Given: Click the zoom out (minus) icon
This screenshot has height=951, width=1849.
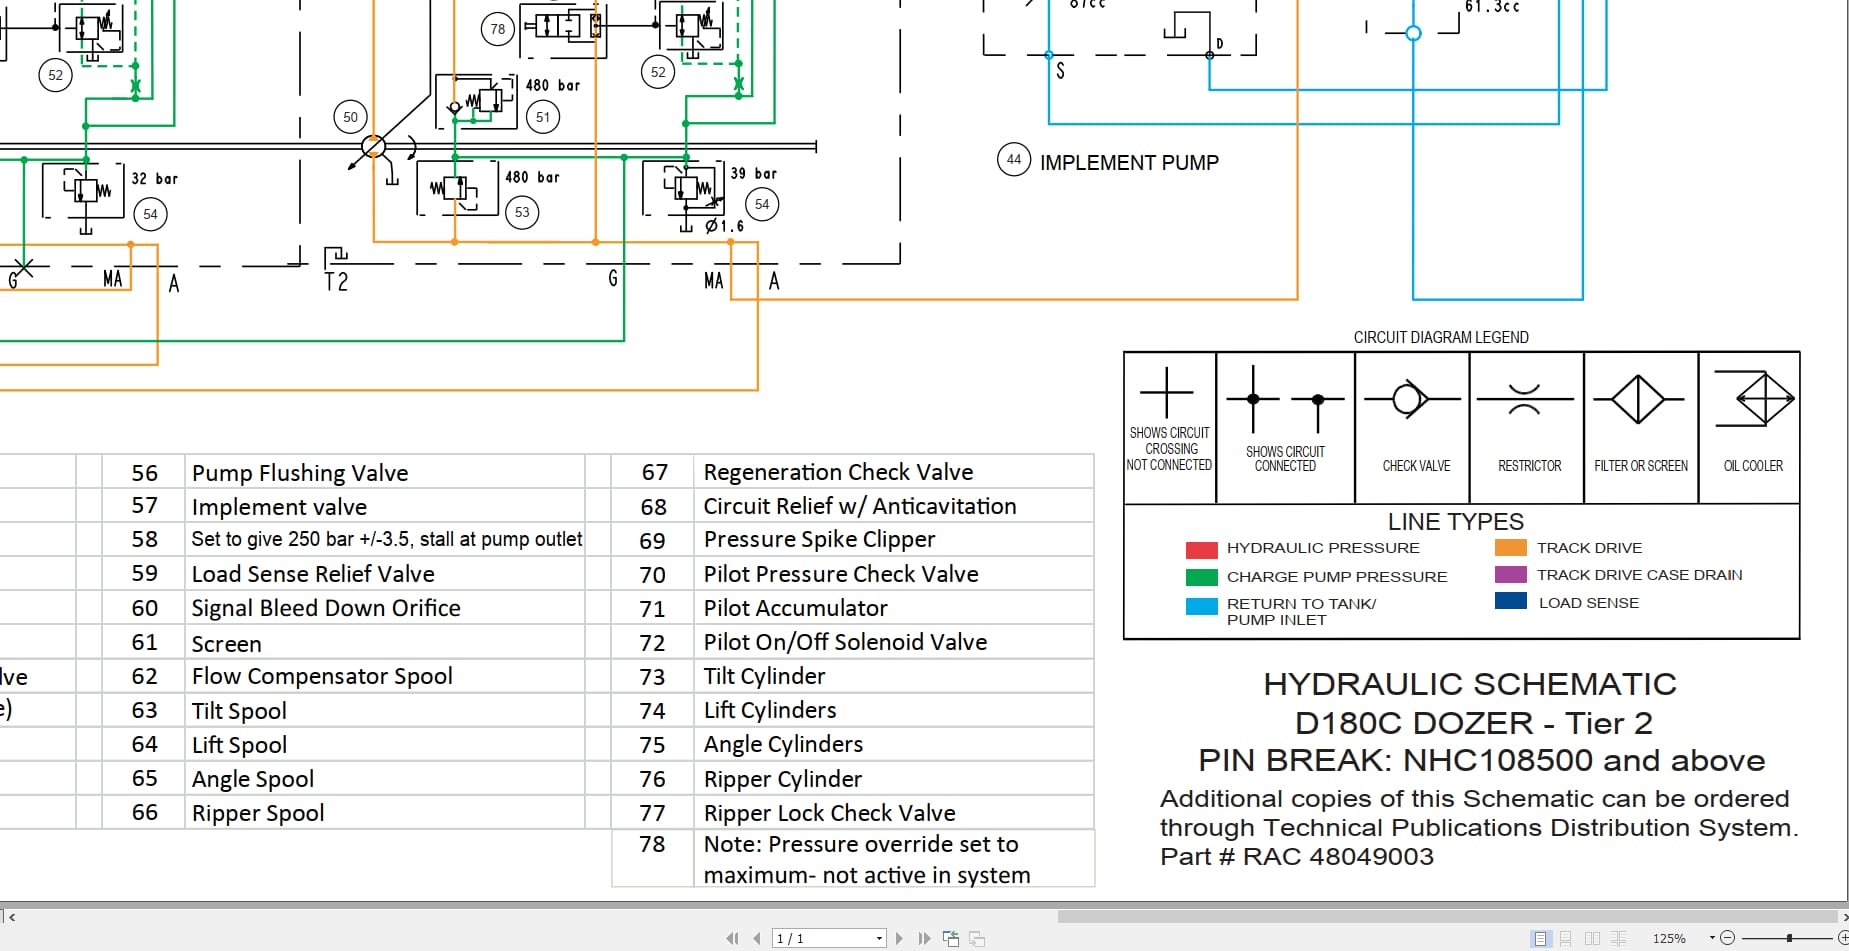Looking at the screenshot, I should point(1728,938).
